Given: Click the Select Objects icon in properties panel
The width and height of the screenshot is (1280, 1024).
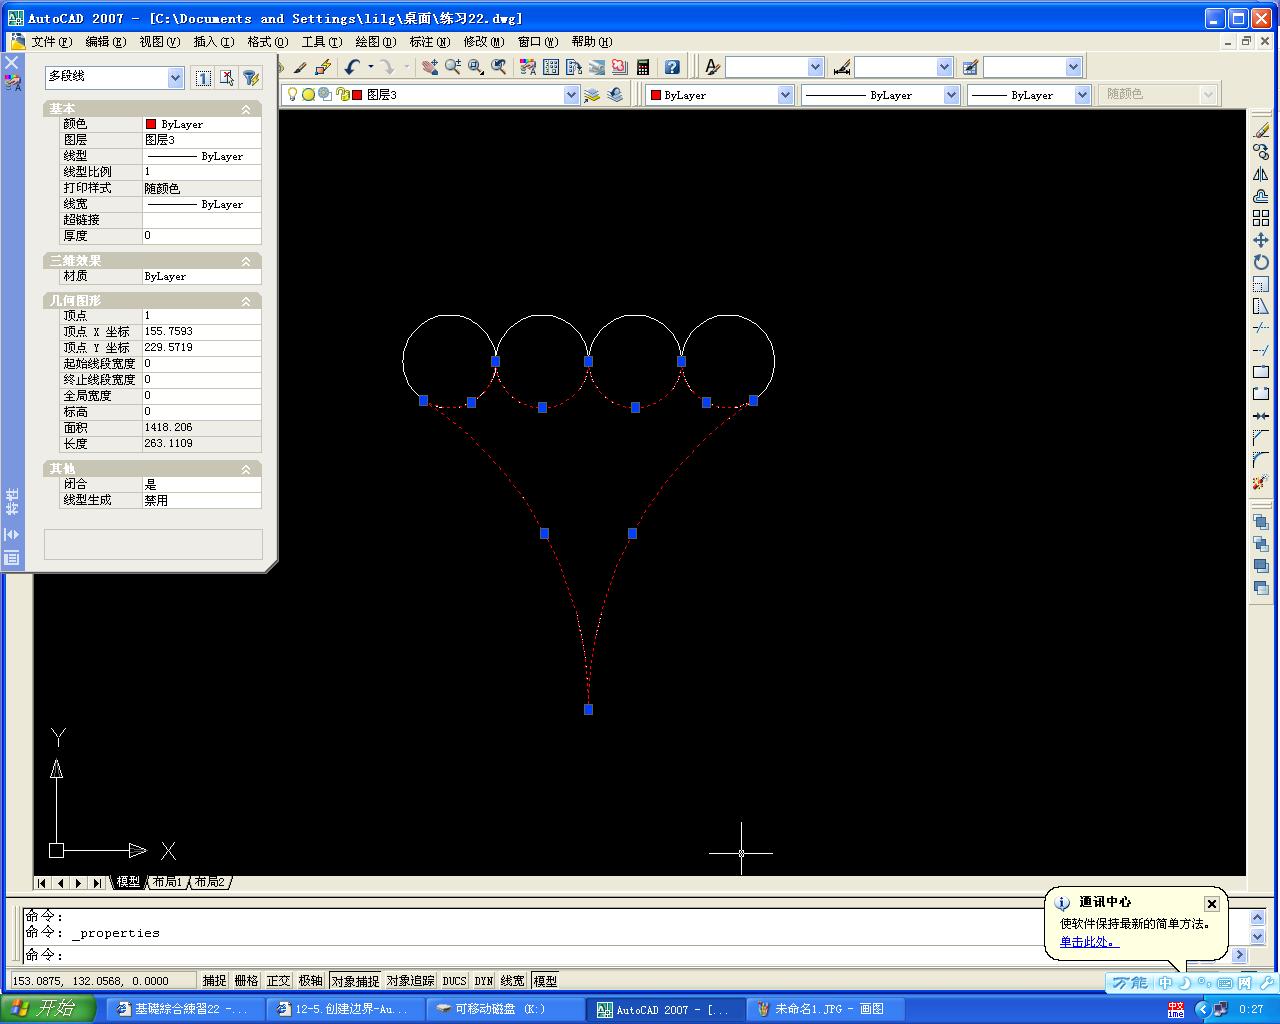Looking at the screenshot, I should pyautogui.click(x=227, y=78).
